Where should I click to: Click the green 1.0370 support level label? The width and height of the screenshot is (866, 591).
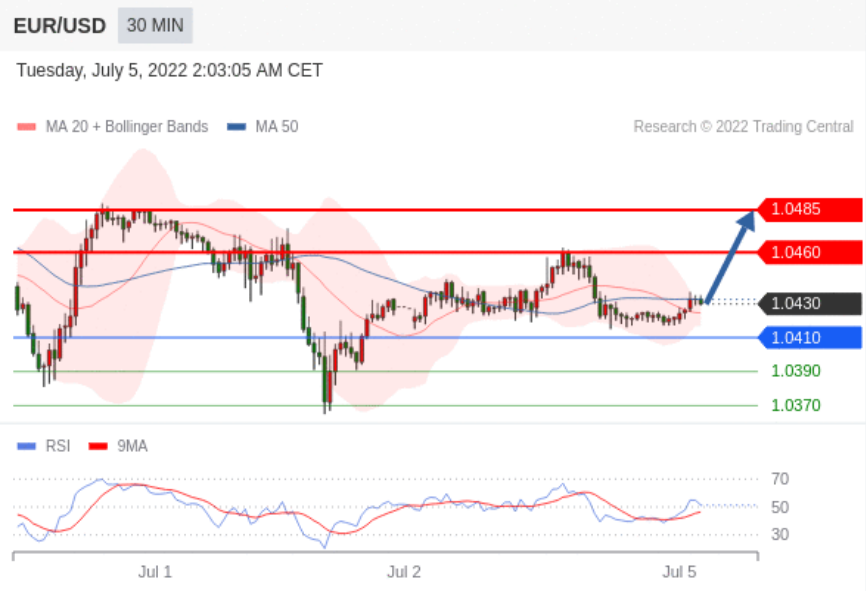pos(796,405)
